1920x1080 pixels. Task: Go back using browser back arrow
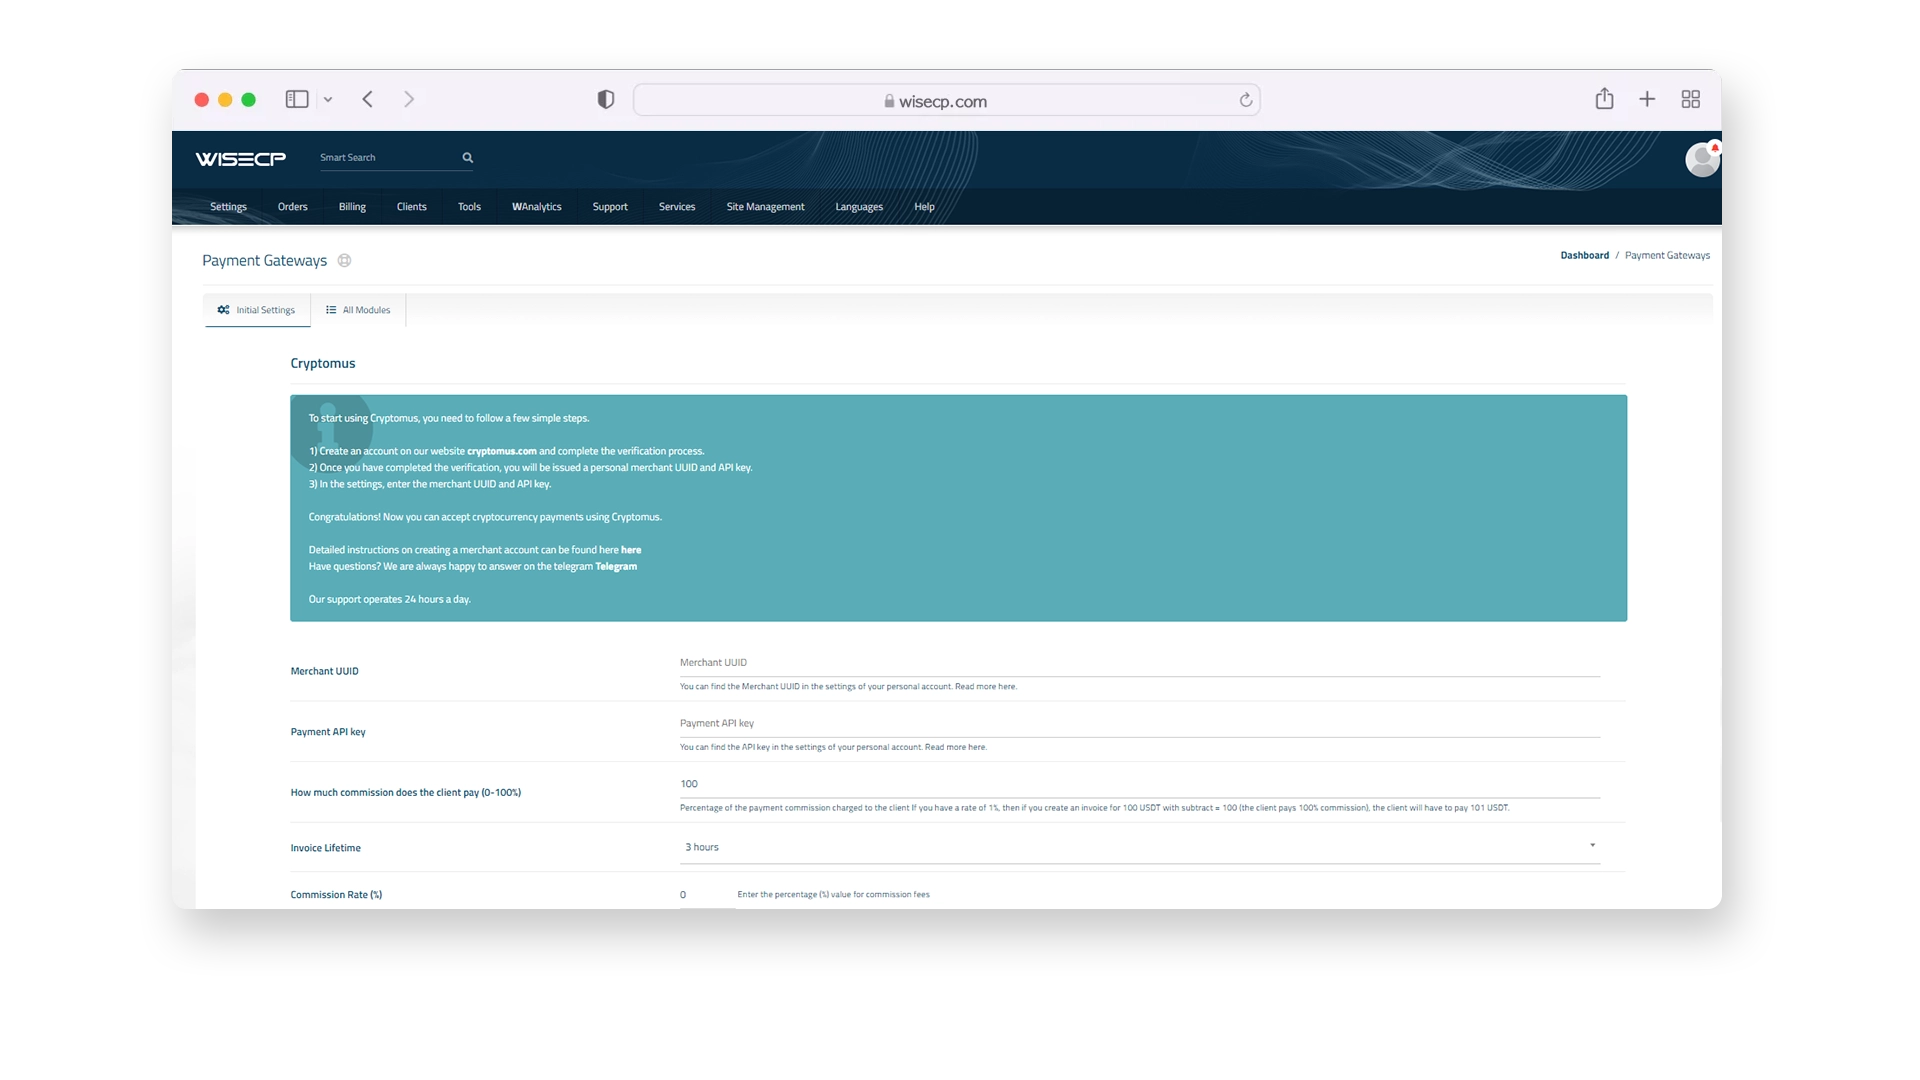(x=368, y=99)
